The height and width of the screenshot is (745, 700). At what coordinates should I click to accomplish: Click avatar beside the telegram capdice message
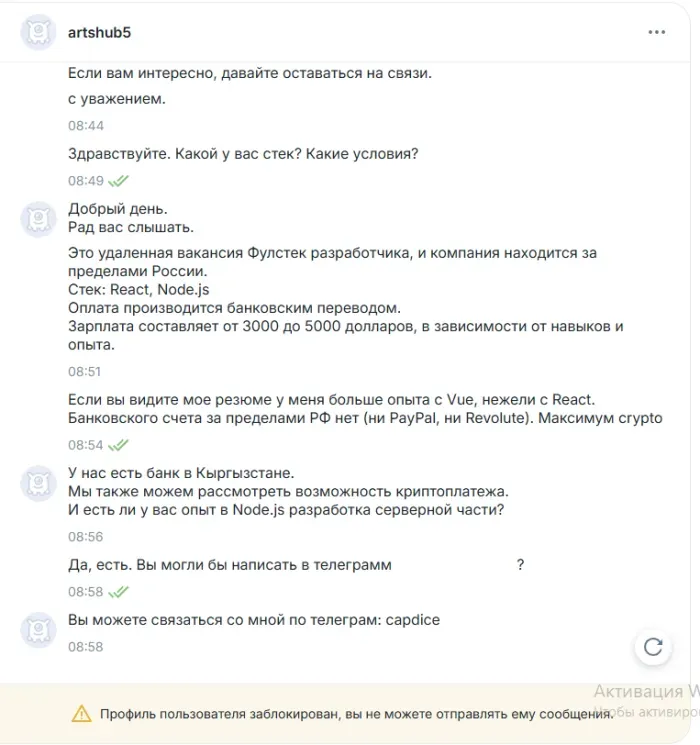38,630
